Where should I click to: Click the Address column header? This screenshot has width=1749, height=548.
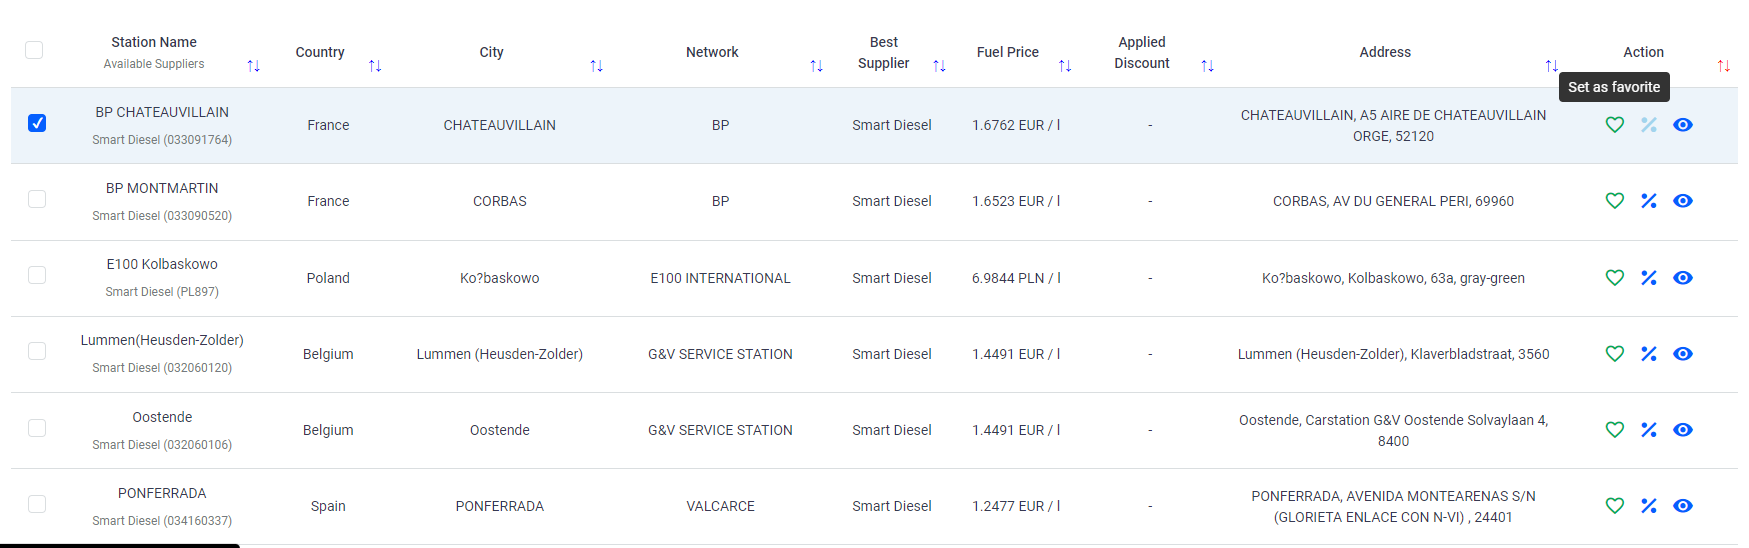pyautogui.click(x=1384, y=52)
